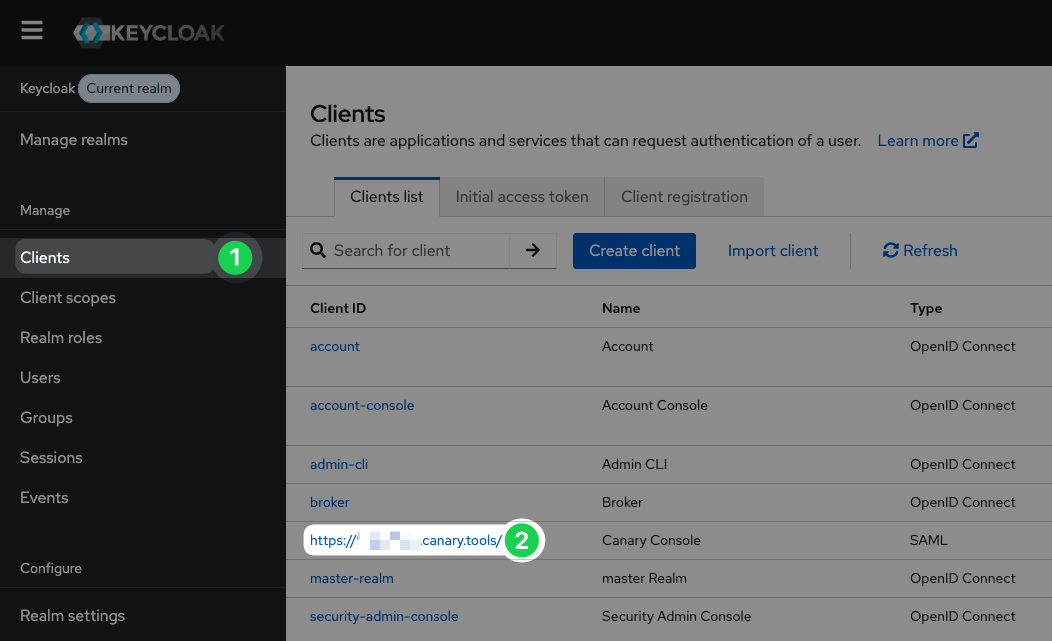Open Realm roles in the sidebar
This screenshot has height=641, width=1052.
pos(61,338)
